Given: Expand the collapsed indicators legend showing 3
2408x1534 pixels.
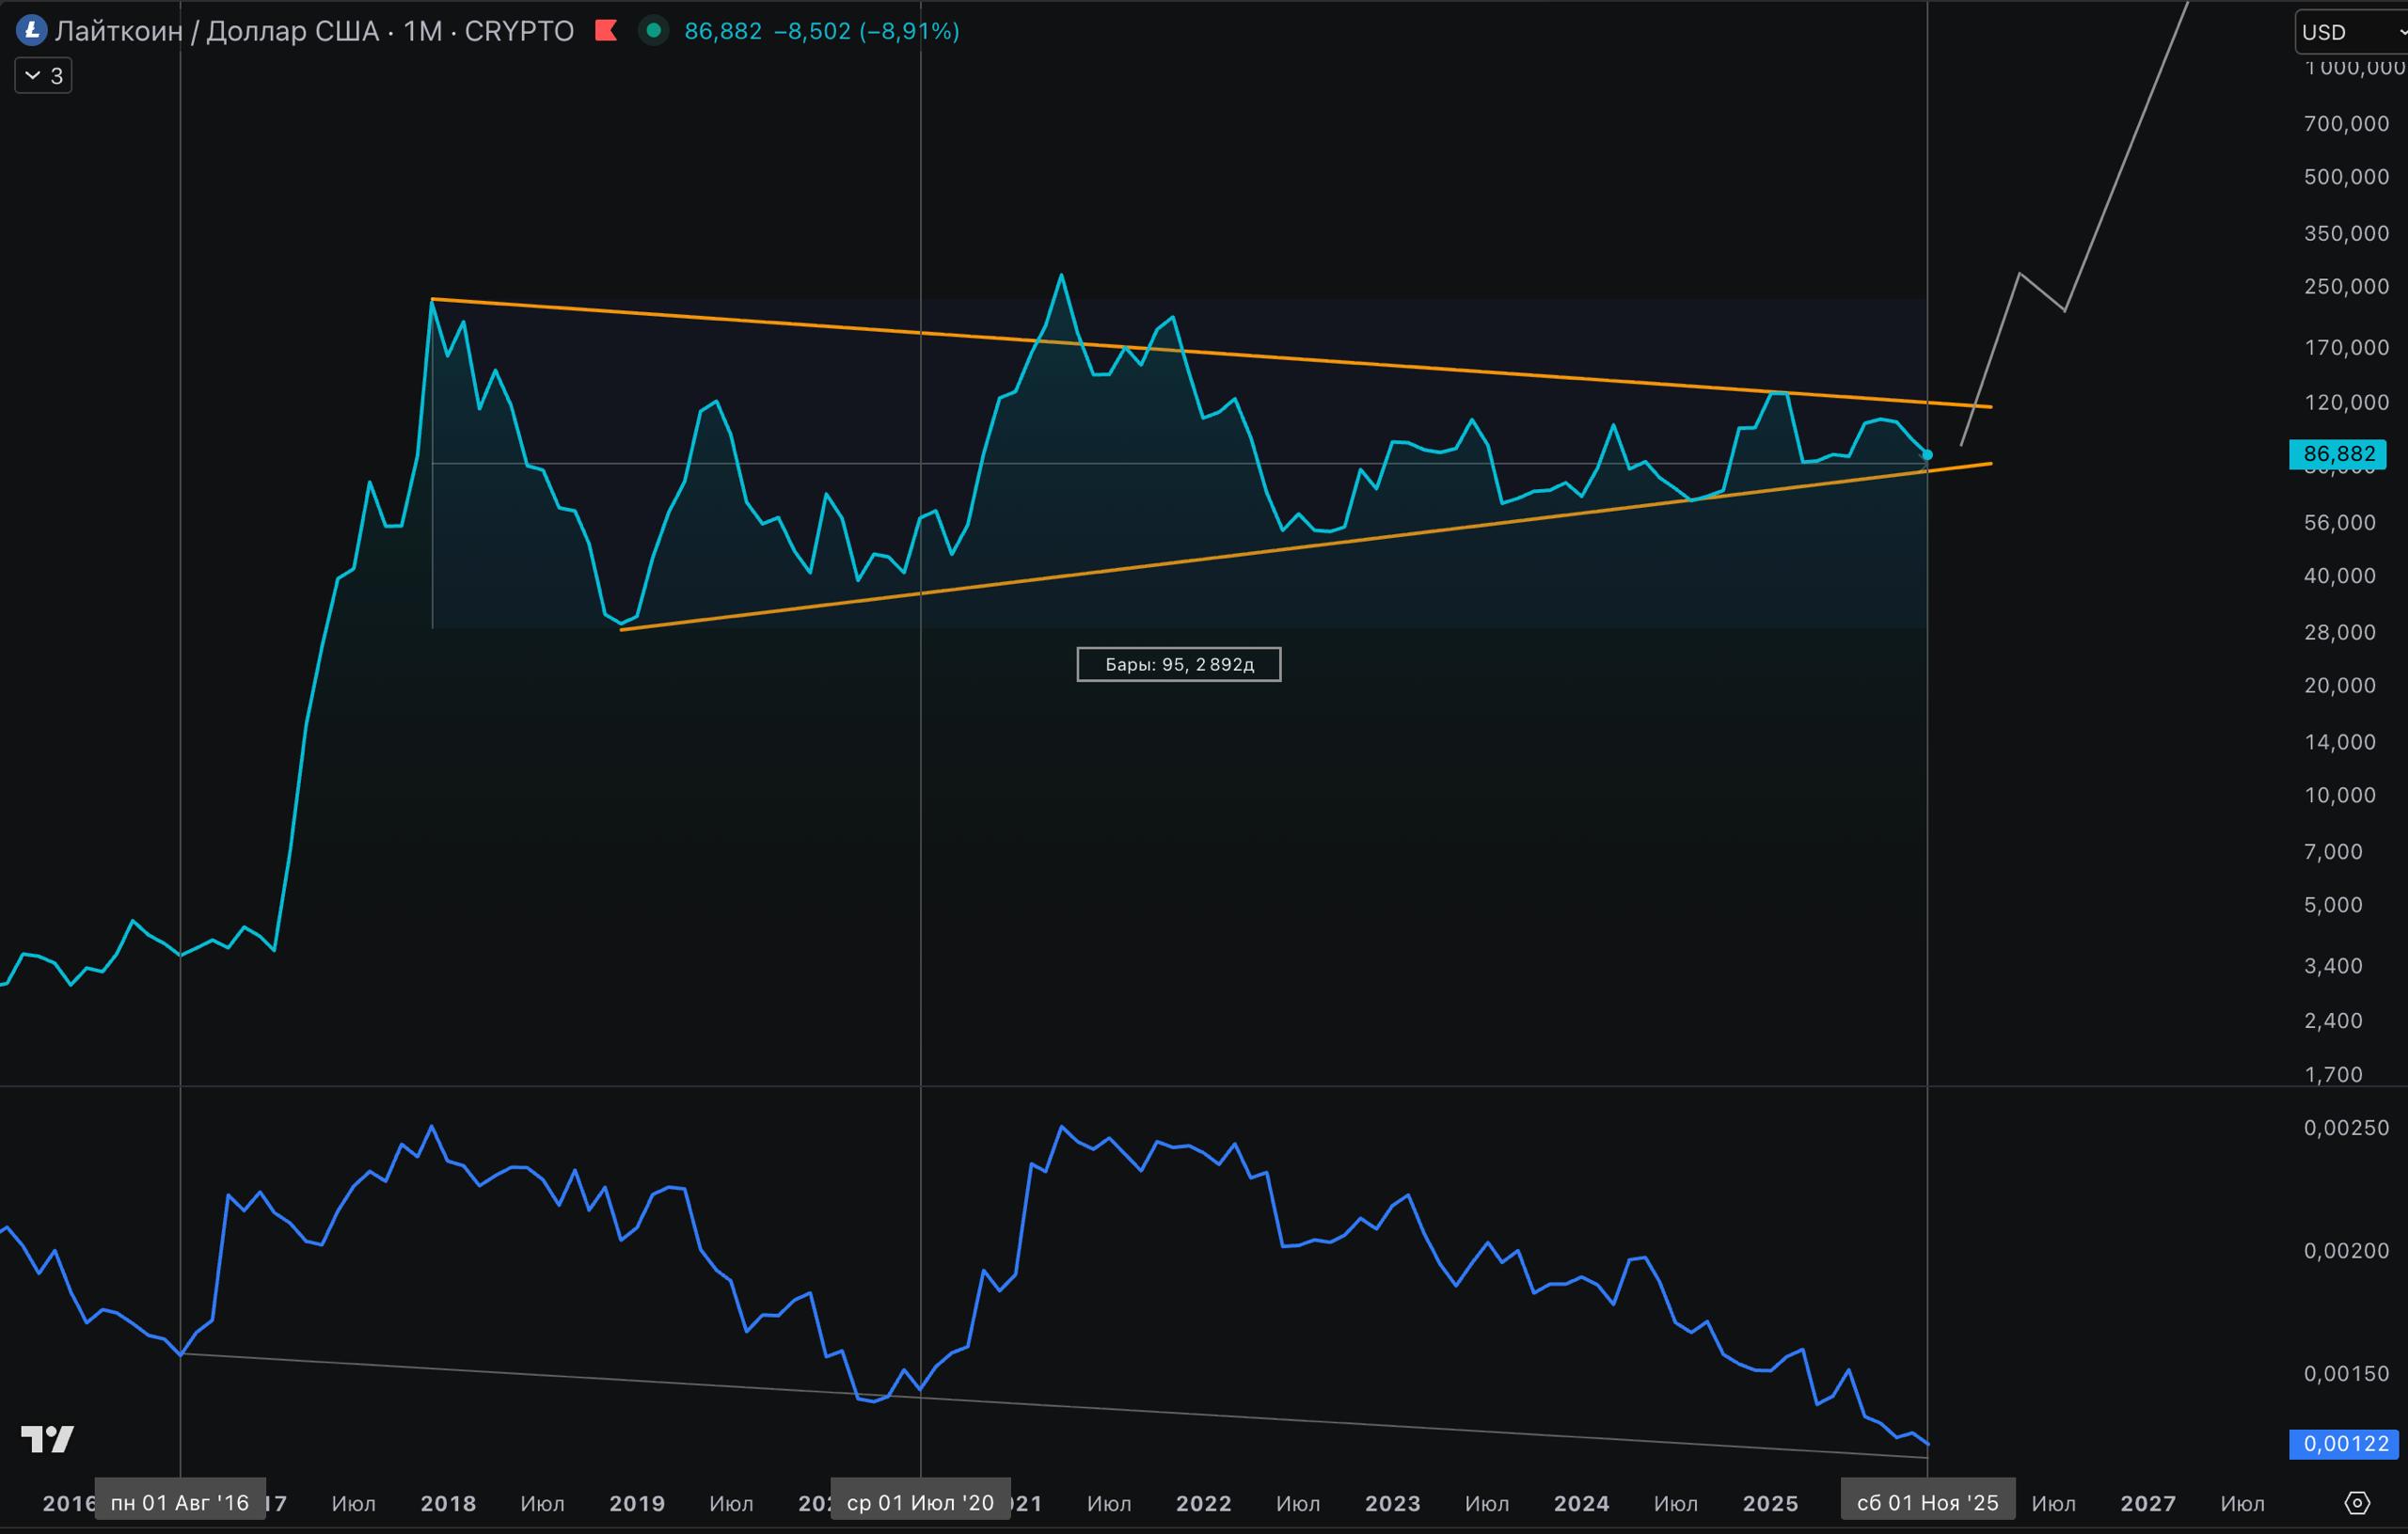Looking at the screenshot, I should click(x=43, y=76).
